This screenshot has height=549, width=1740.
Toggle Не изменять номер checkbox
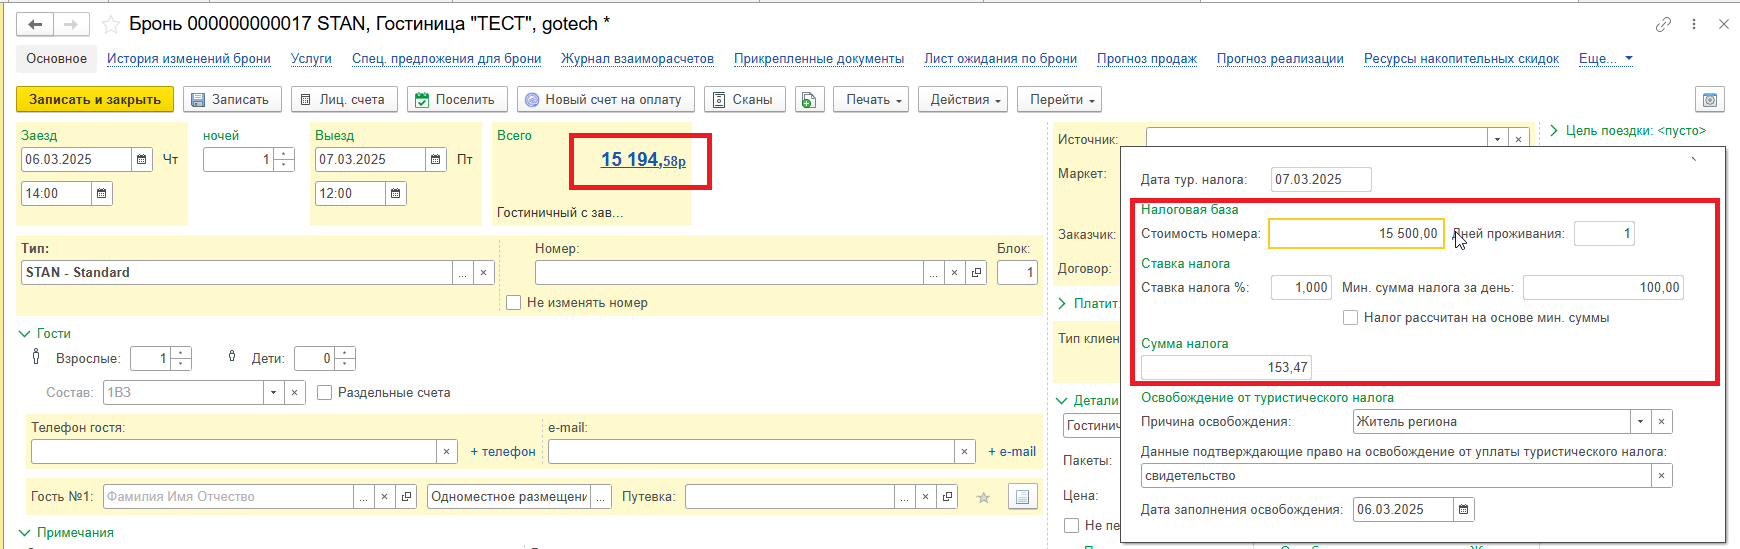pyautogui.click(x=514, y=303)
